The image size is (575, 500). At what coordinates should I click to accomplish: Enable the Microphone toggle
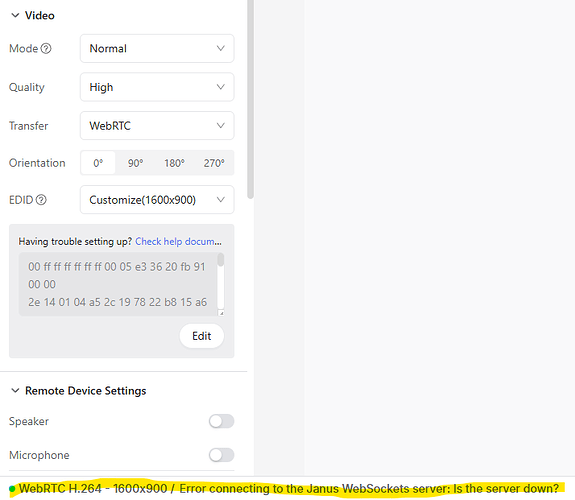pos(221,455)
